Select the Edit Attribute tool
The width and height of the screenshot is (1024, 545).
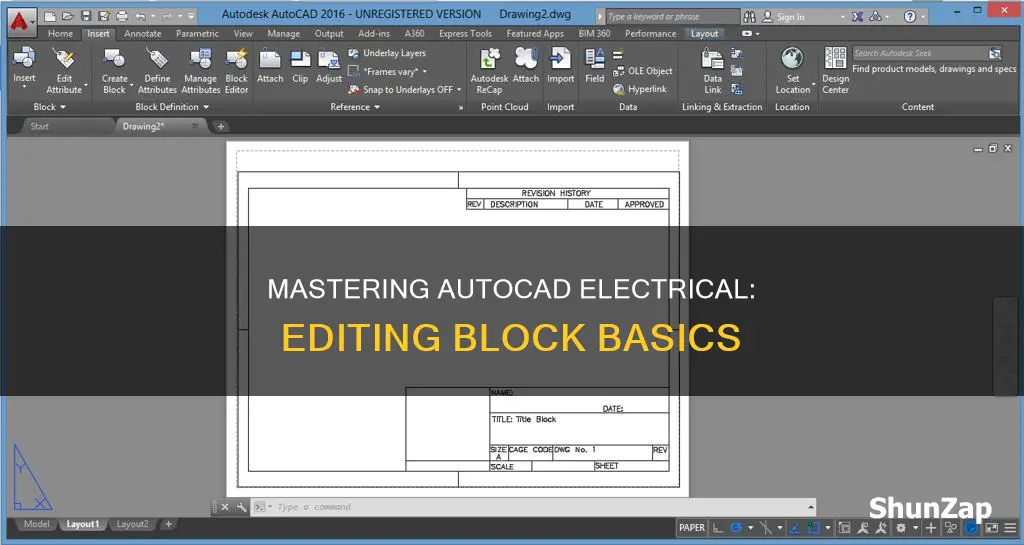(64, 70)
